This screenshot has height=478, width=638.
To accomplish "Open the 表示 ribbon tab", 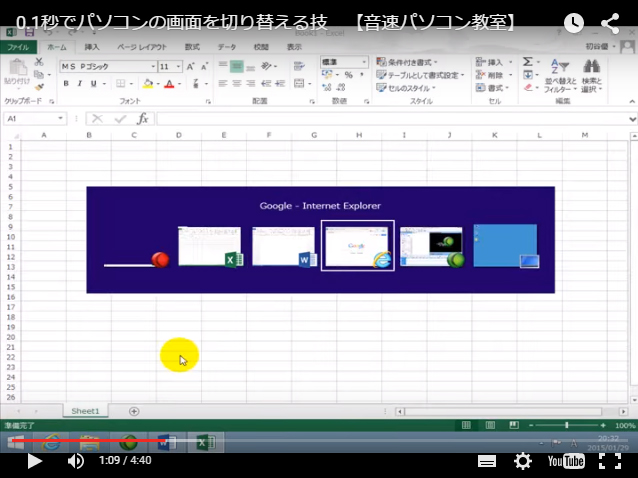I will tap(294, 47).
